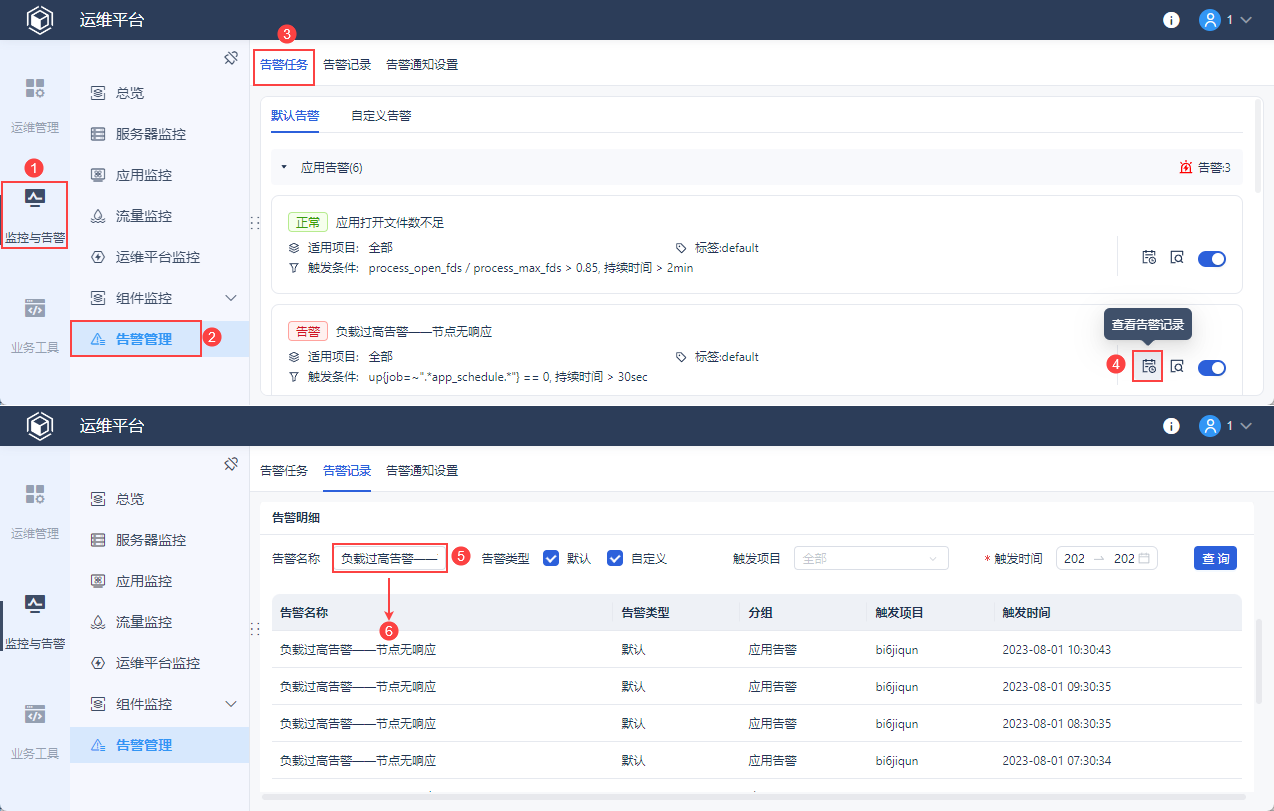1274x811 pixels.
Task: View alert records for 负载过高告警——节点无响应
Action: point(1149,366)
